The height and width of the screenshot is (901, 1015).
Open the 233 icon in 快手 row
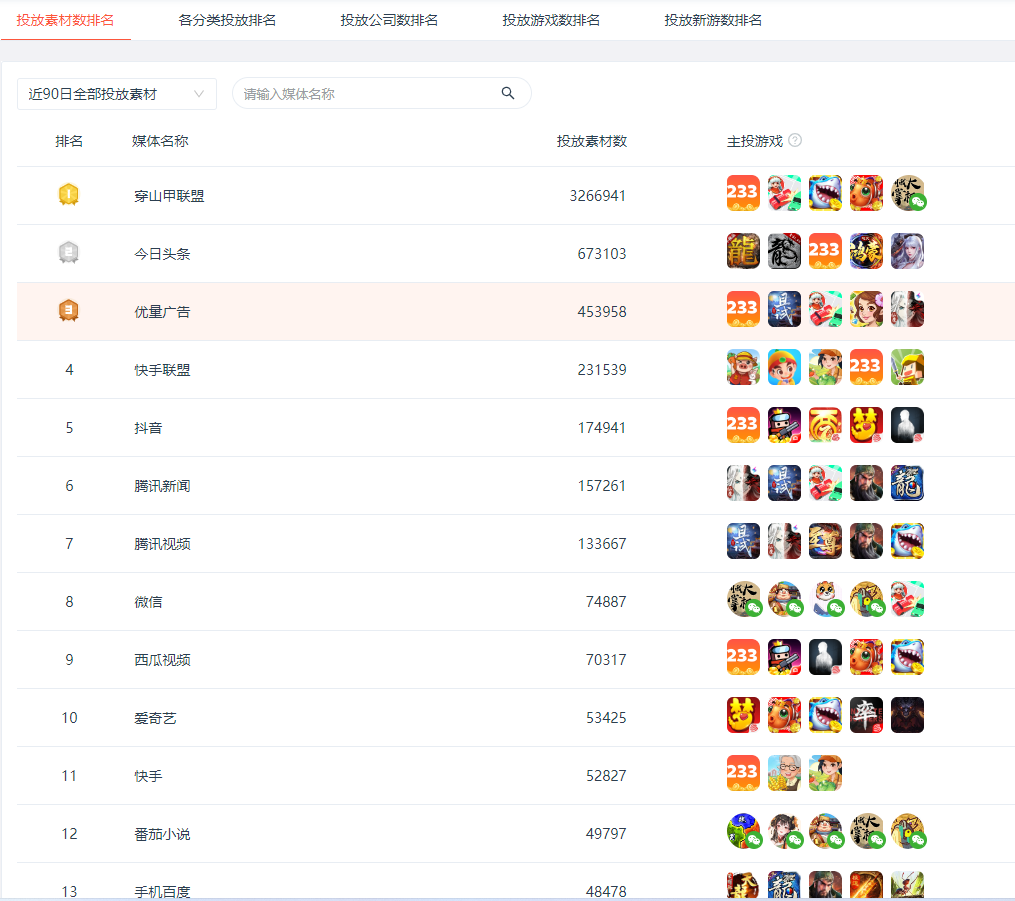pos(743,773)
